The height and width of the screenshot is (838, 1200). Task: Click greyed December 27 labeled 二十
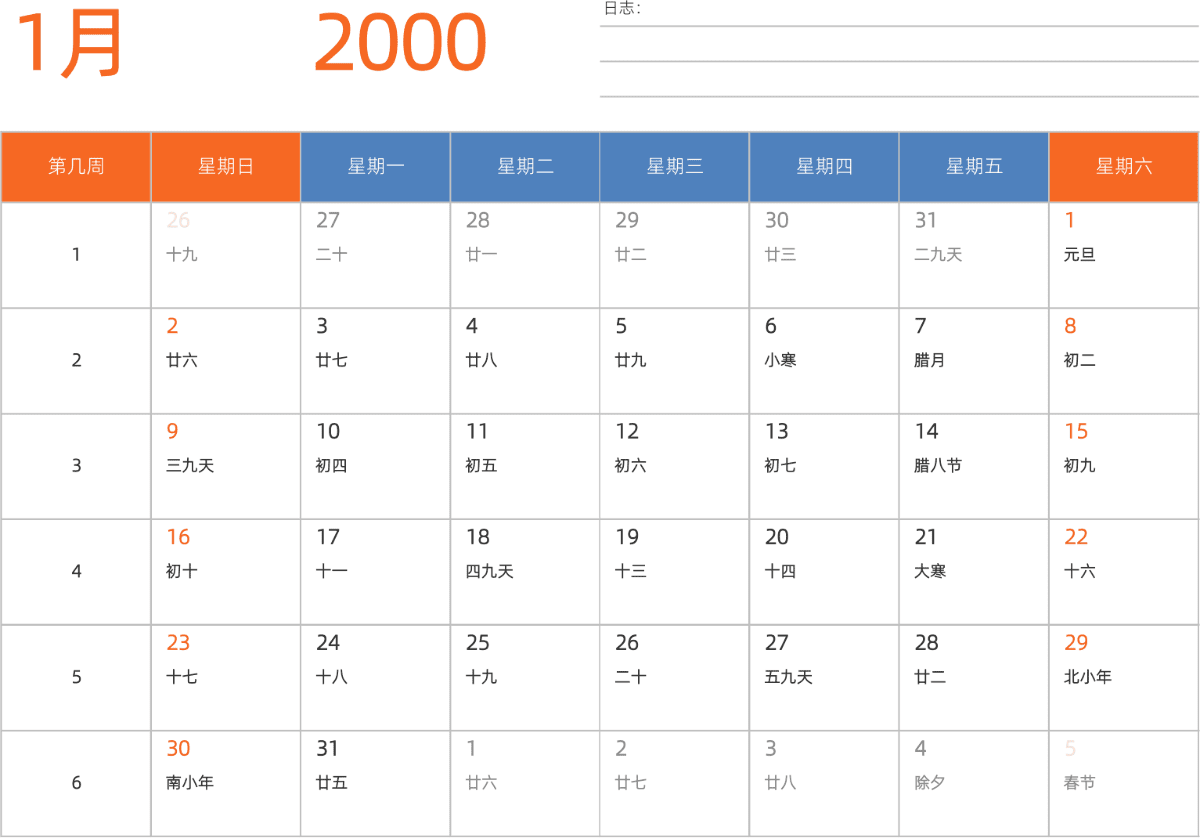tap(376, 255)
